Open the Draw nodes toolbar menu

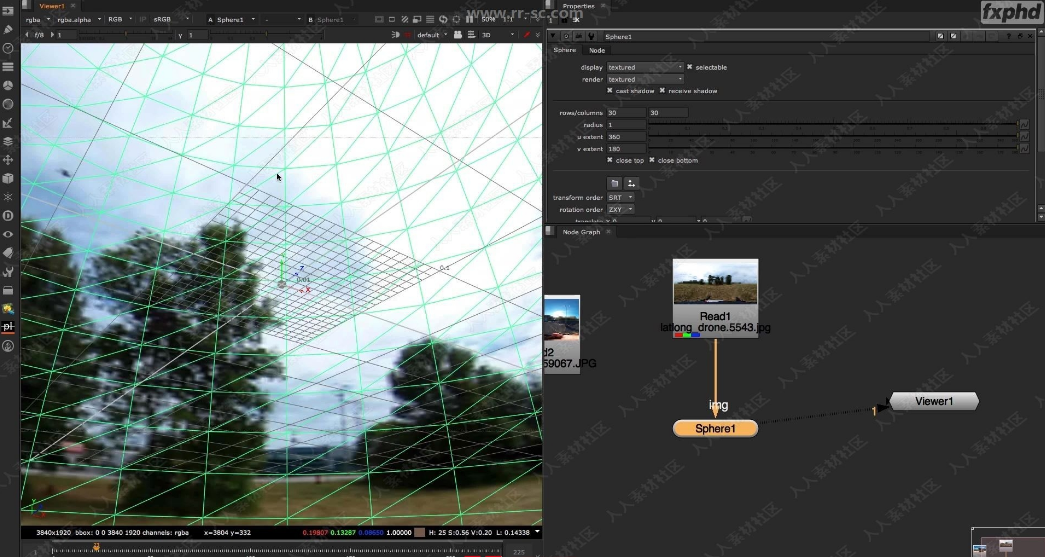point(8,29)
